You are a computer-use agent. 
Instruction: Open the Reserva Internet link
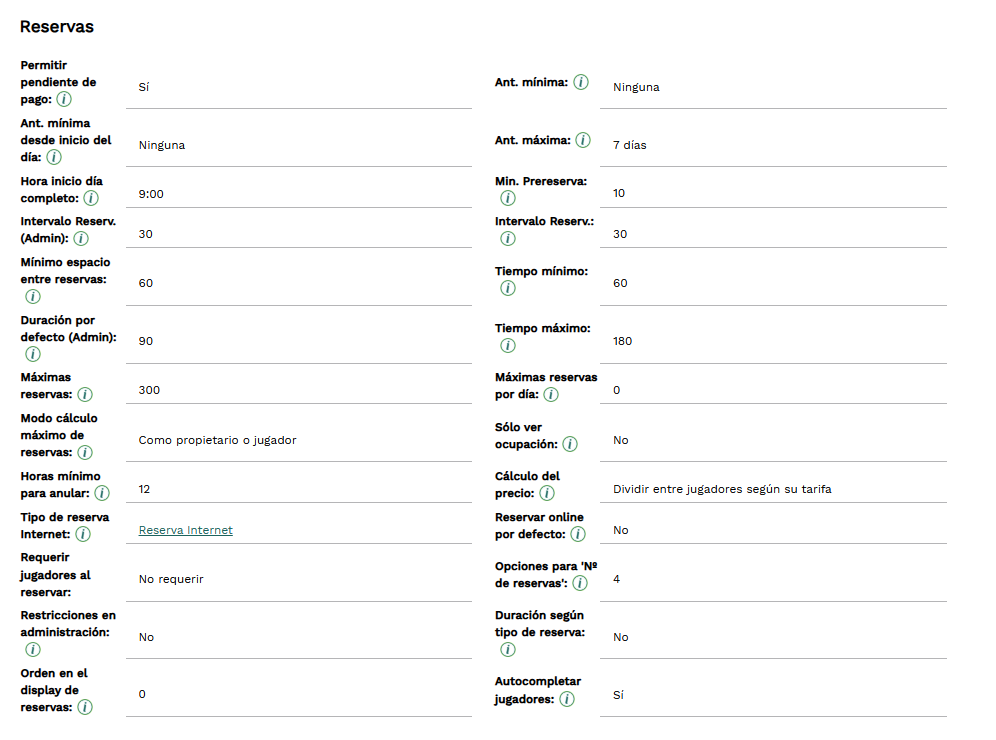(186, 530)
